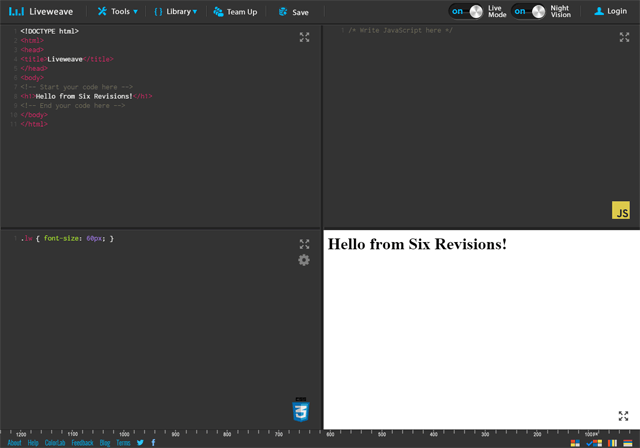Open the Help link in footer
640x448 pixels.
[33, 443]
